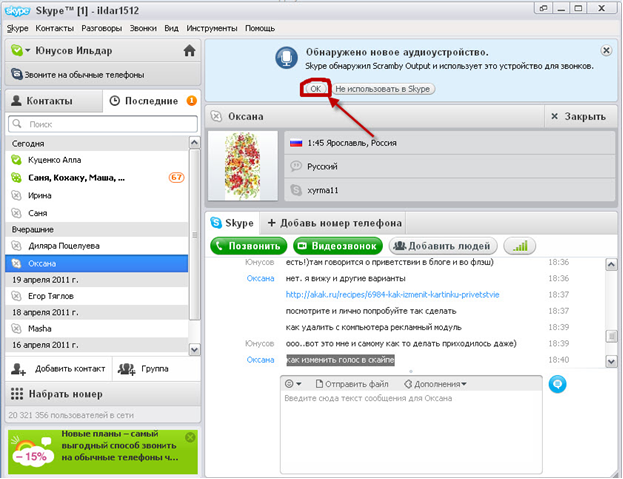Open the Помощь menu
623x479 pixels.
click(260, 28)
